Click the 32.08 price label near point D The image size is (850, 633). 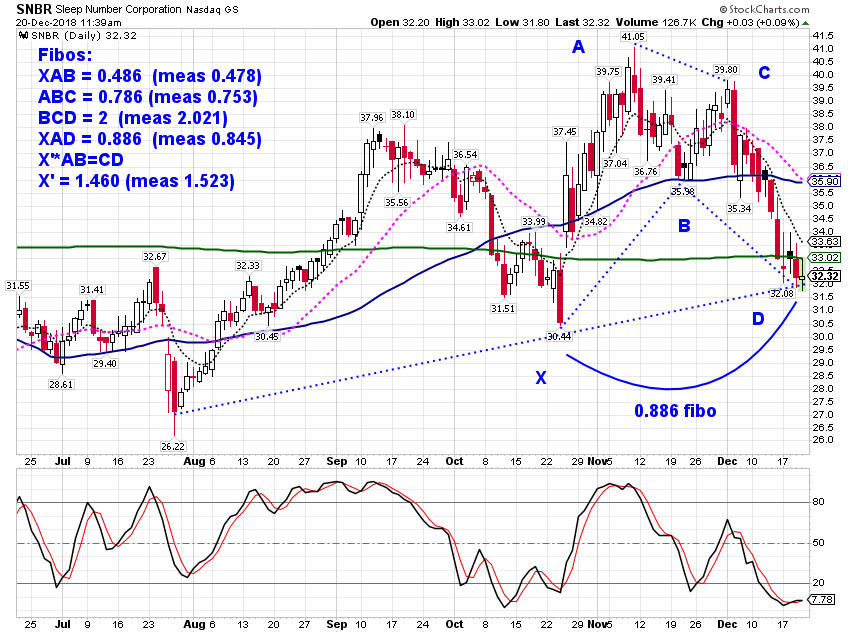click(x=782, y=293)
